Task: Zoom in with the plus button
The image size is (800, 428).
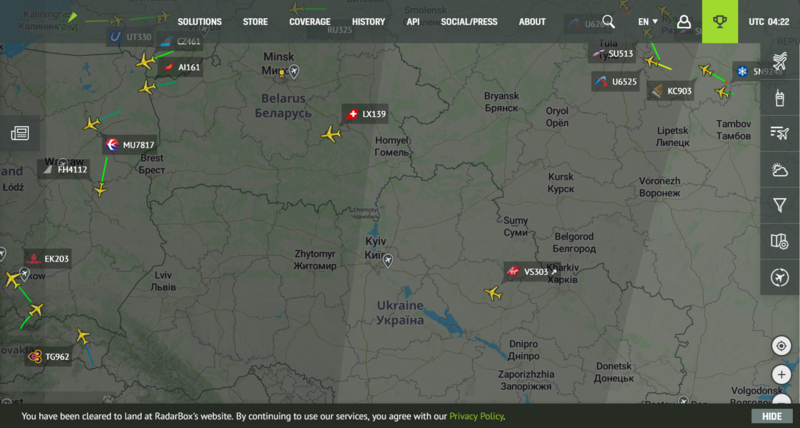Action: coord(781,374)
